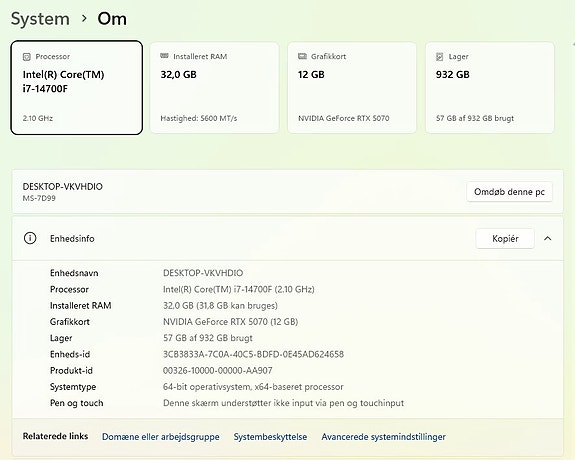Click the Installeret RAM memory icon
Screen dimensions: 575x460
(x=164, y=56)
